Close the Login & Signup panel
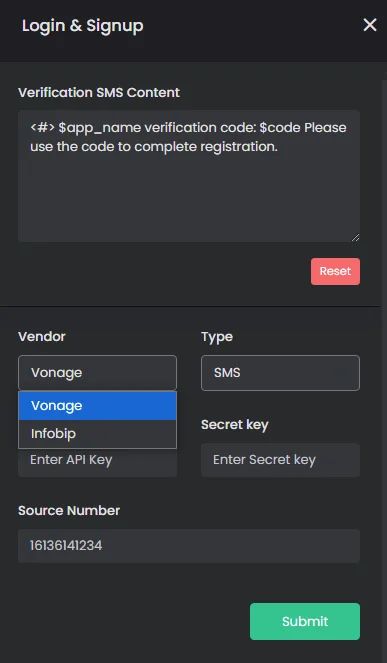 [x=370, y=25]
